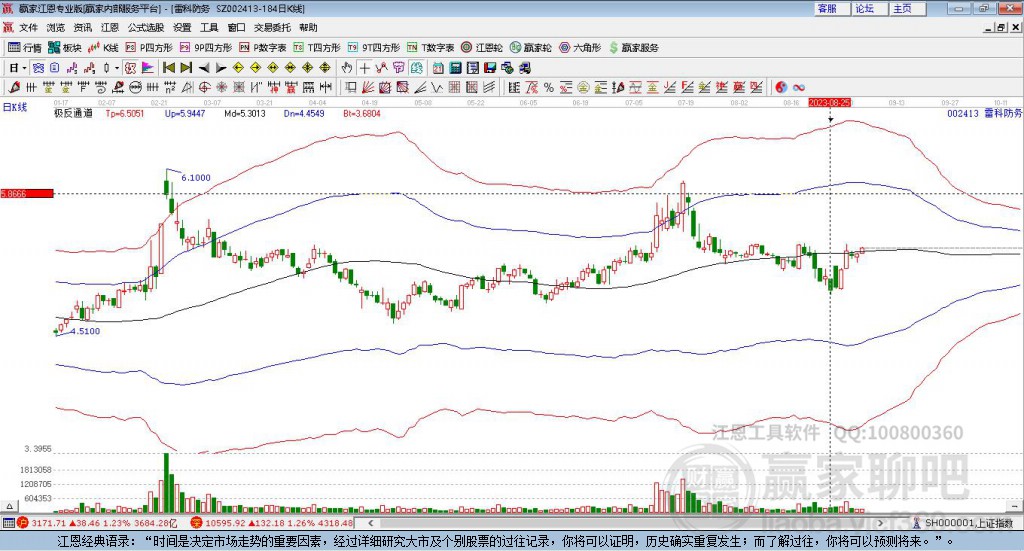
Task: Click the save floppy disk icon
Action: pos(490,68)
